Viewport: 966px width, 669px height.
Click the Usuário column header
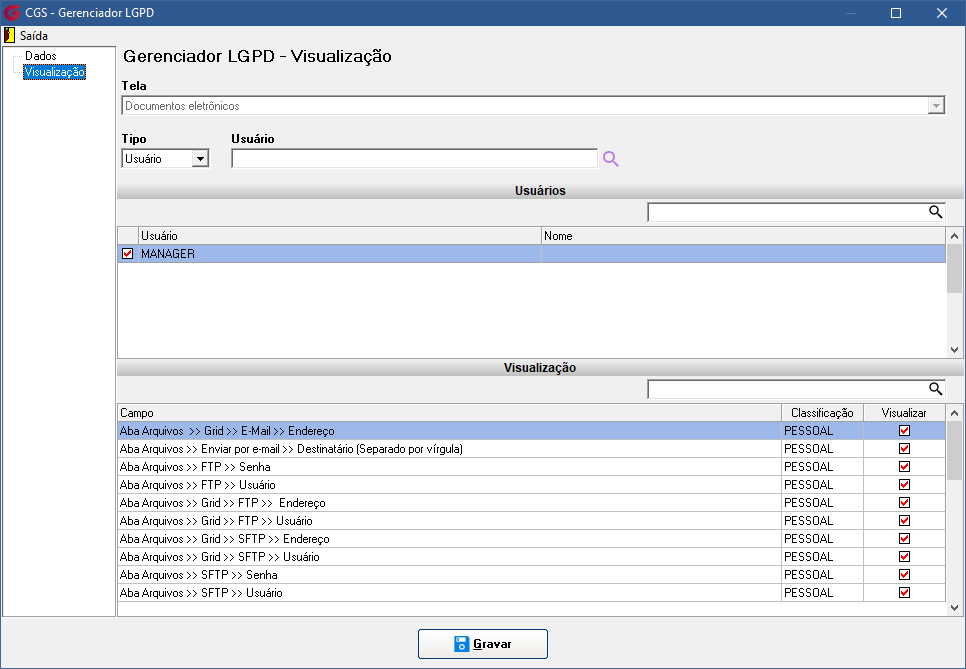339,236
